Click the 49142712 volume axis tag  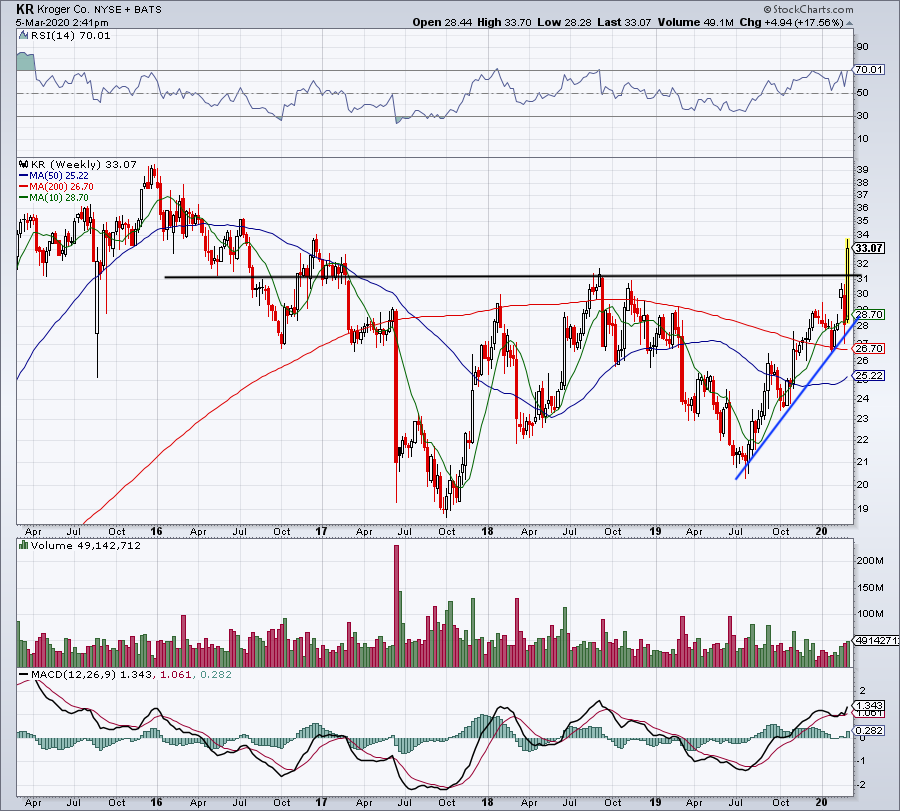coord(876,641)
